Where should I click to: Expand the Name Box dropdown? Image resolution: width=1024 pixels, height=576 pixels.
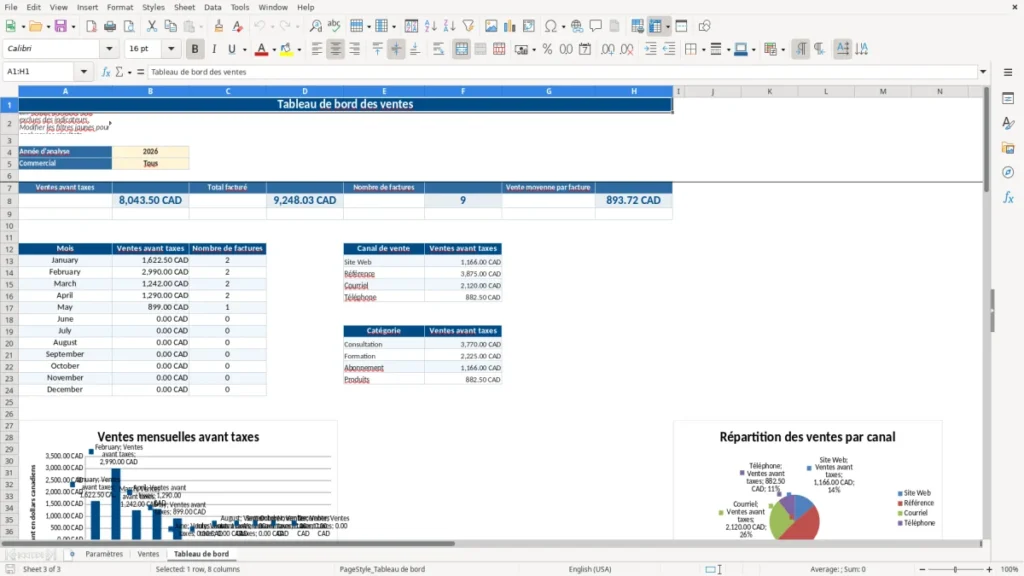tap(84, 72)
